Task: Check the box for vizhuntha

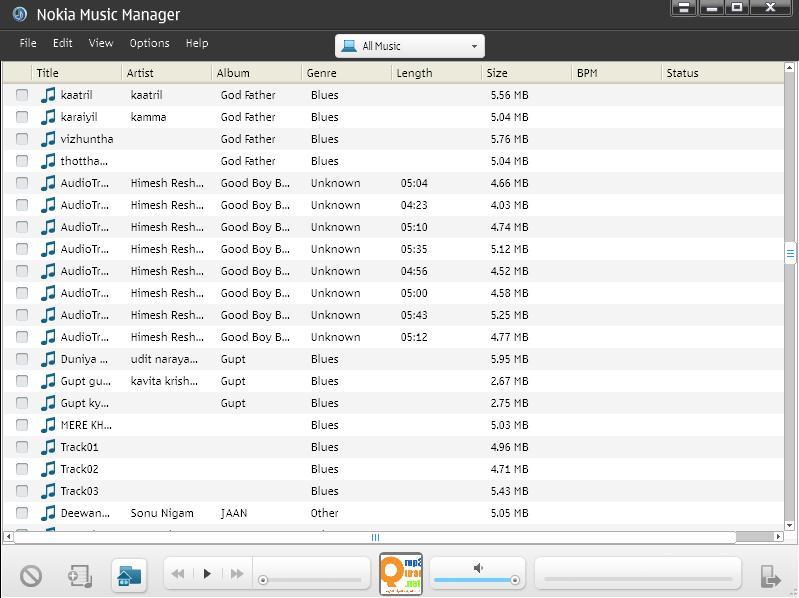Action: (22, 139)
